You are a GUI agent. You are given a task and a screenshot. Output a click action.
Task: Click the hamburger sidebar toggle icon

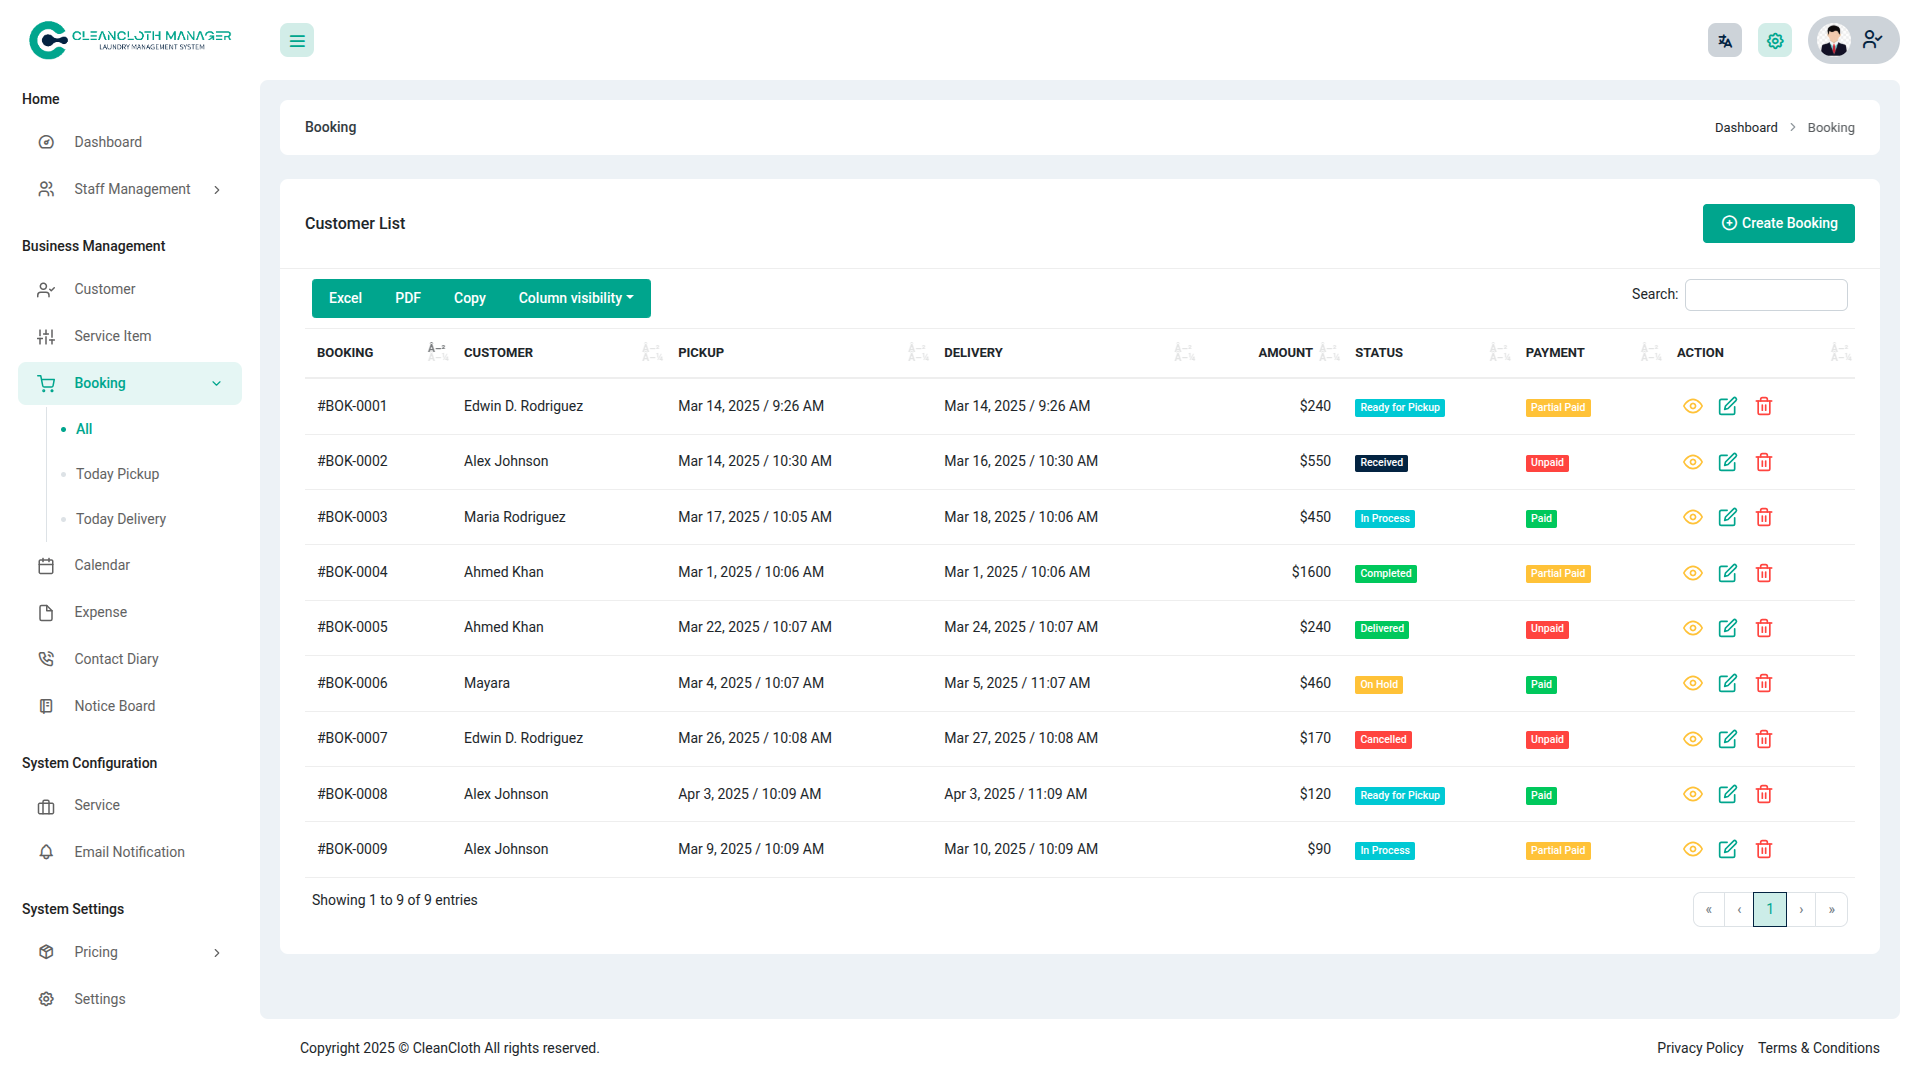(x=297, y=41)
